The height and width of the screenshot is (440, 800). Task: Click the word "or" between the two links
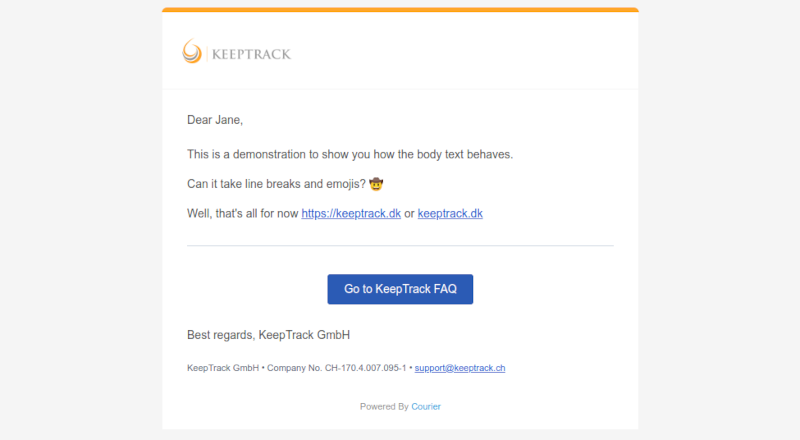click(409, 213)
